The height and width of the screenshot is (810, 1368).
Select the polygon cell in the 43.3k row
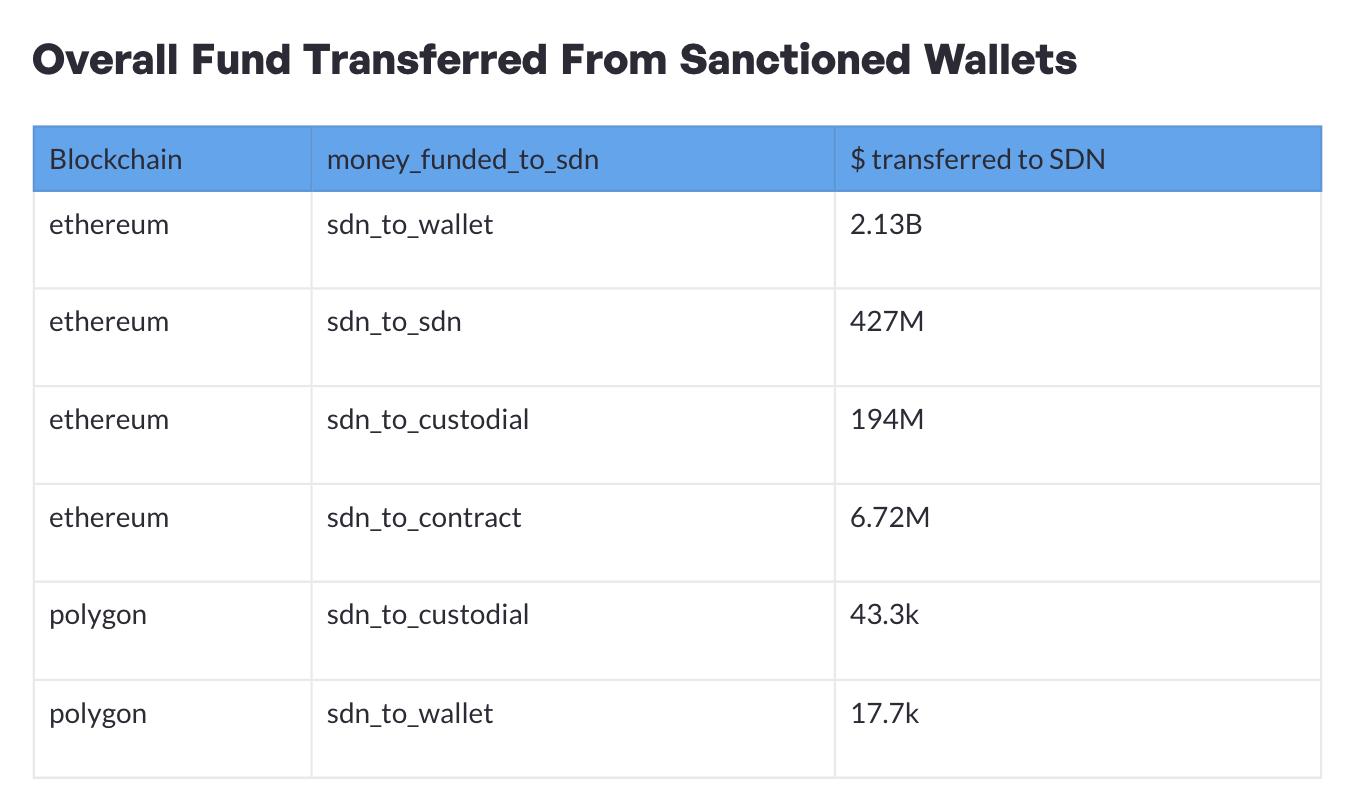(x=98, y=614)
